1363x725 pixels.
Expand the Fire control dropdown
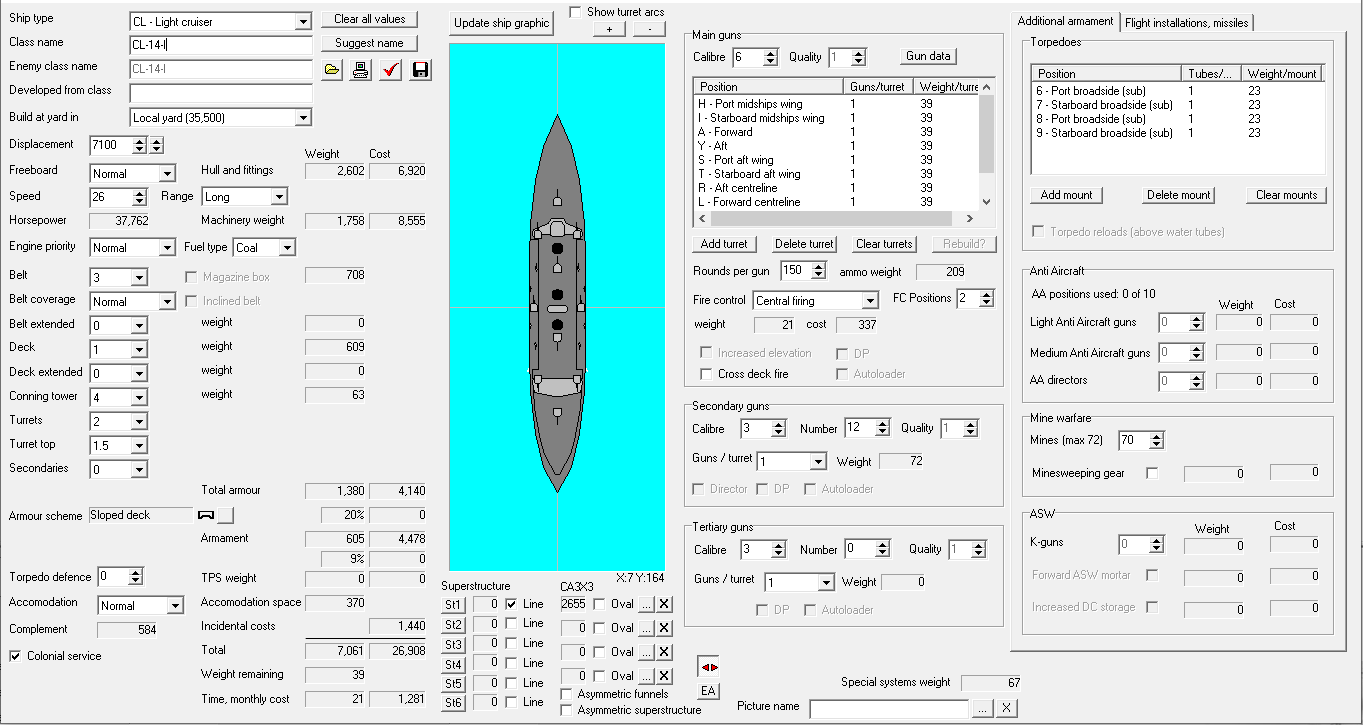(x=869, y=300)
